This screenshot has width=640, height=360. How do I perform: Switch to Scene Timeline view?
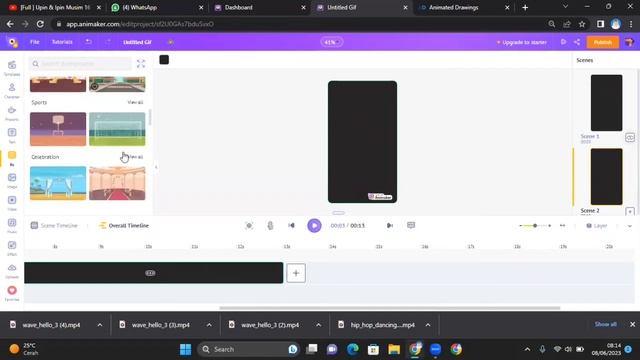click(x=54, y=225)
